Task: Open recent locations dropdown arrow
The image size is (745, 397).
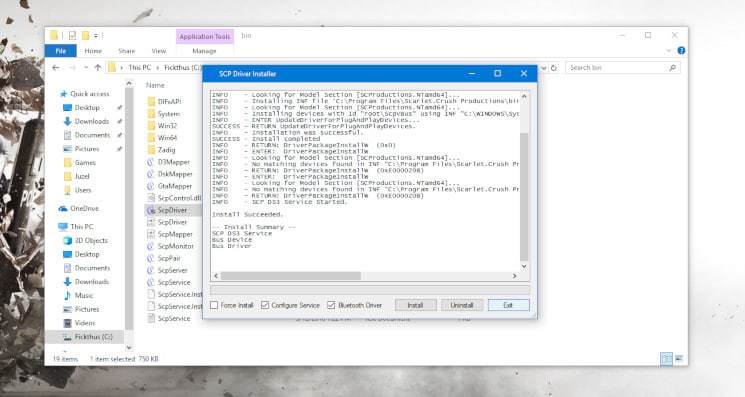Action: coord(86,68)
